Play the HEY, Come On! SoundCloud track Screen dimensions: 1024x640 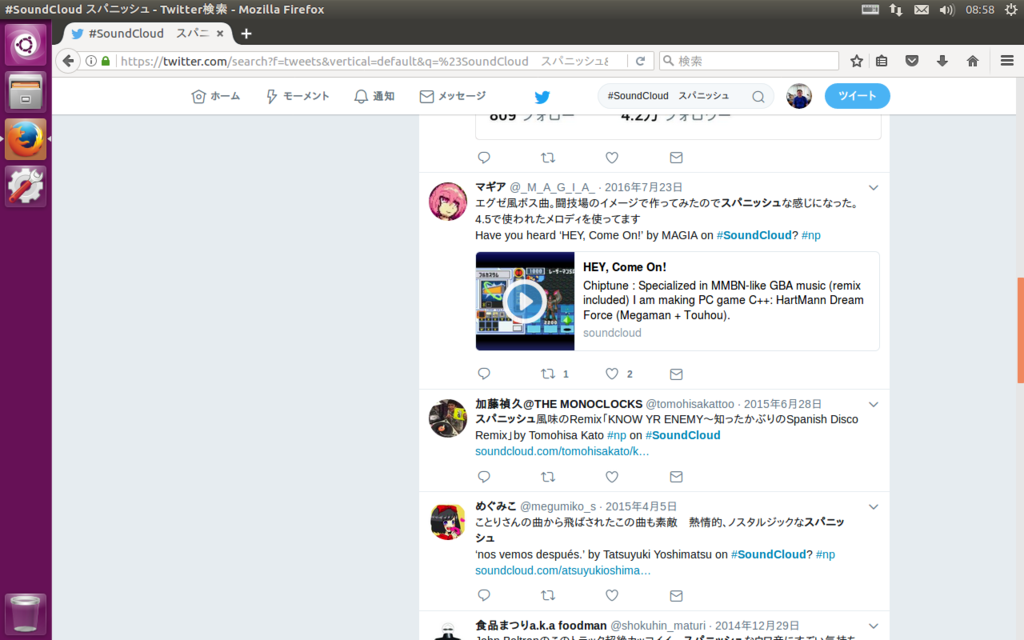[x=524, y=301]
